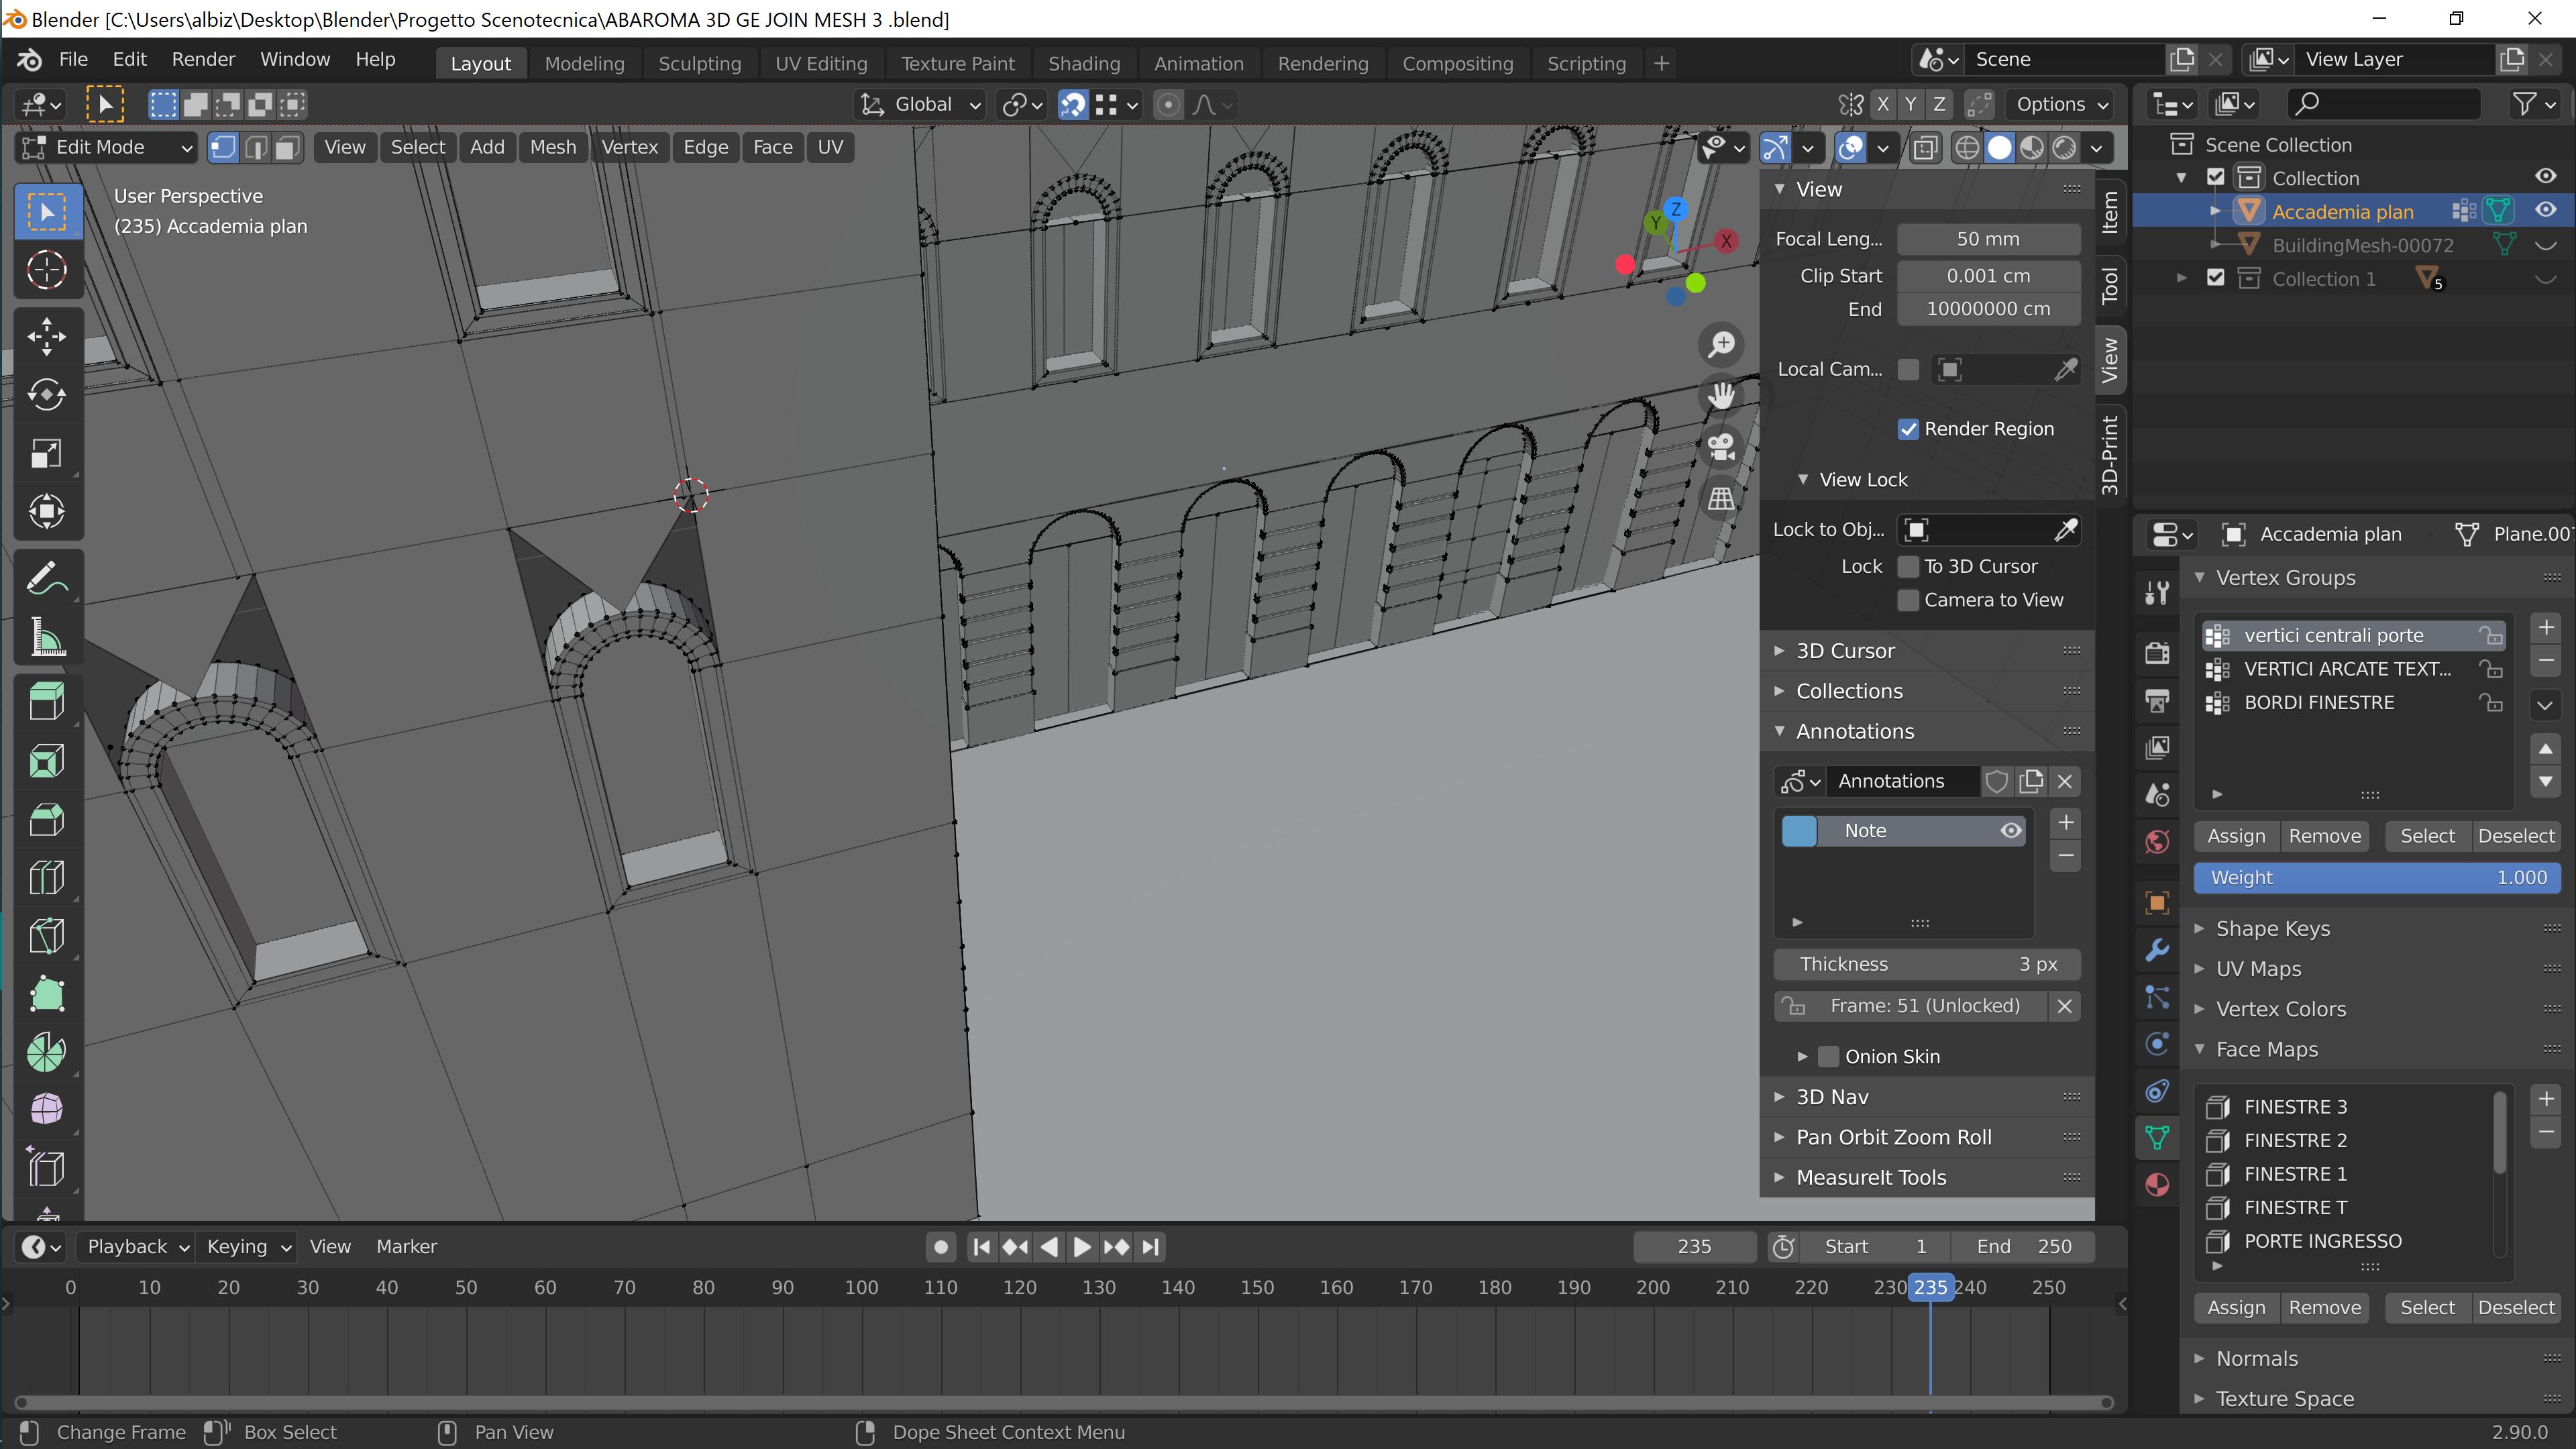Choose the Smooth vertices tool
Image resolution: width=2576 pixels, height=1449 pixels.
tap(47, 1110)
